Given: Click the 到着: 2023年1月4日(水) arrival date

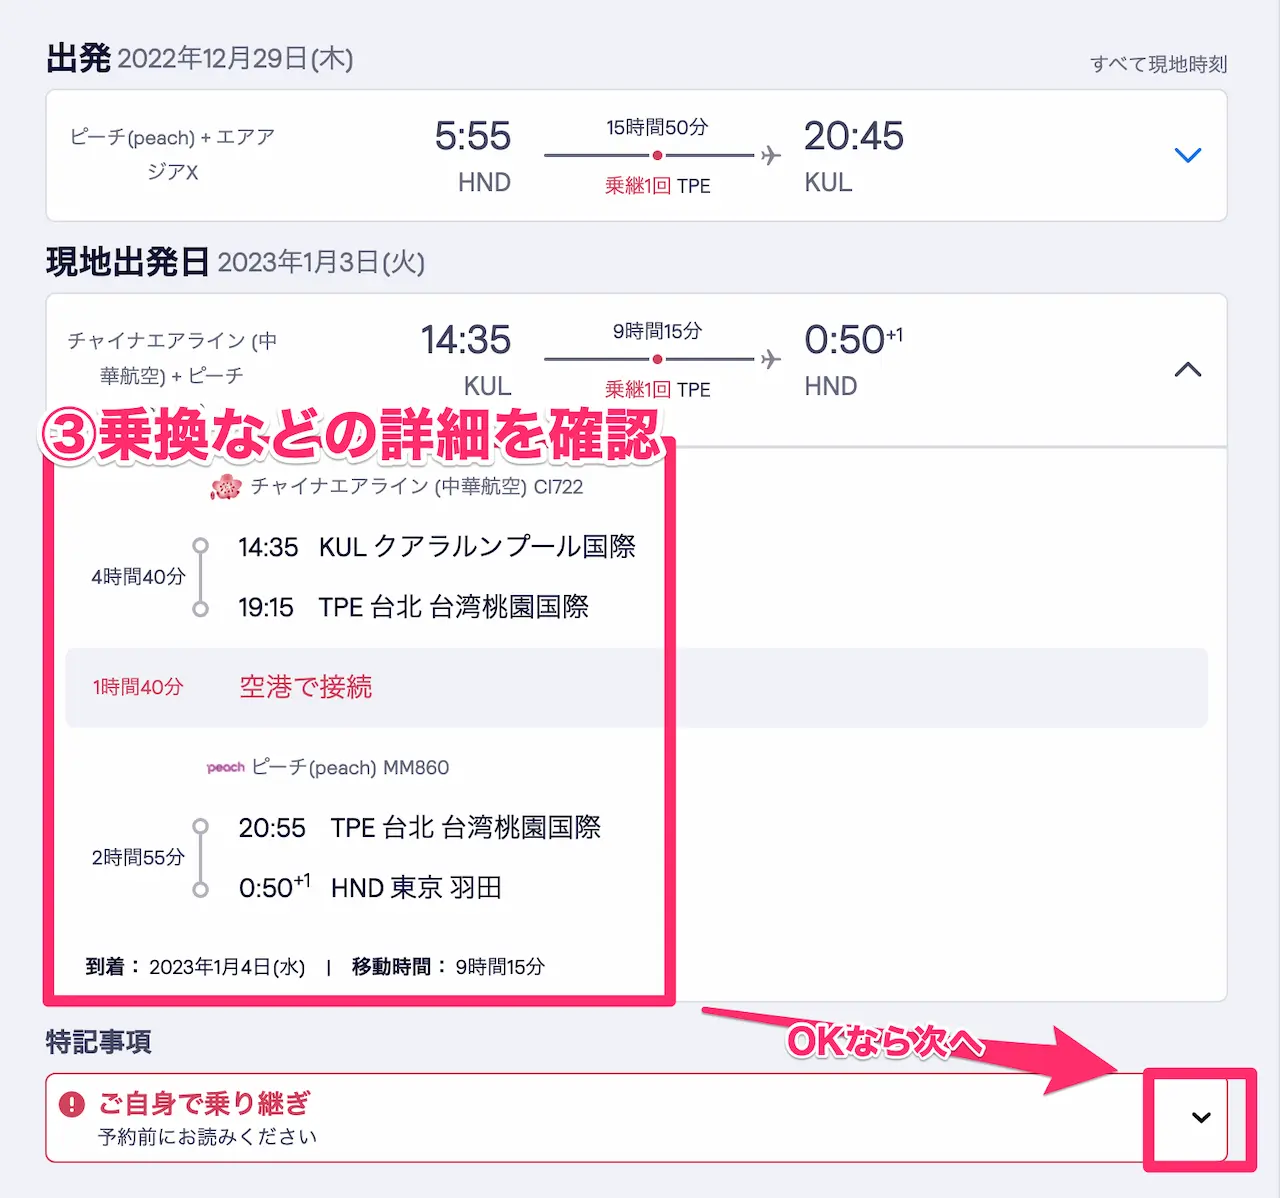Looking at the screenshot, I should [196, 967].
